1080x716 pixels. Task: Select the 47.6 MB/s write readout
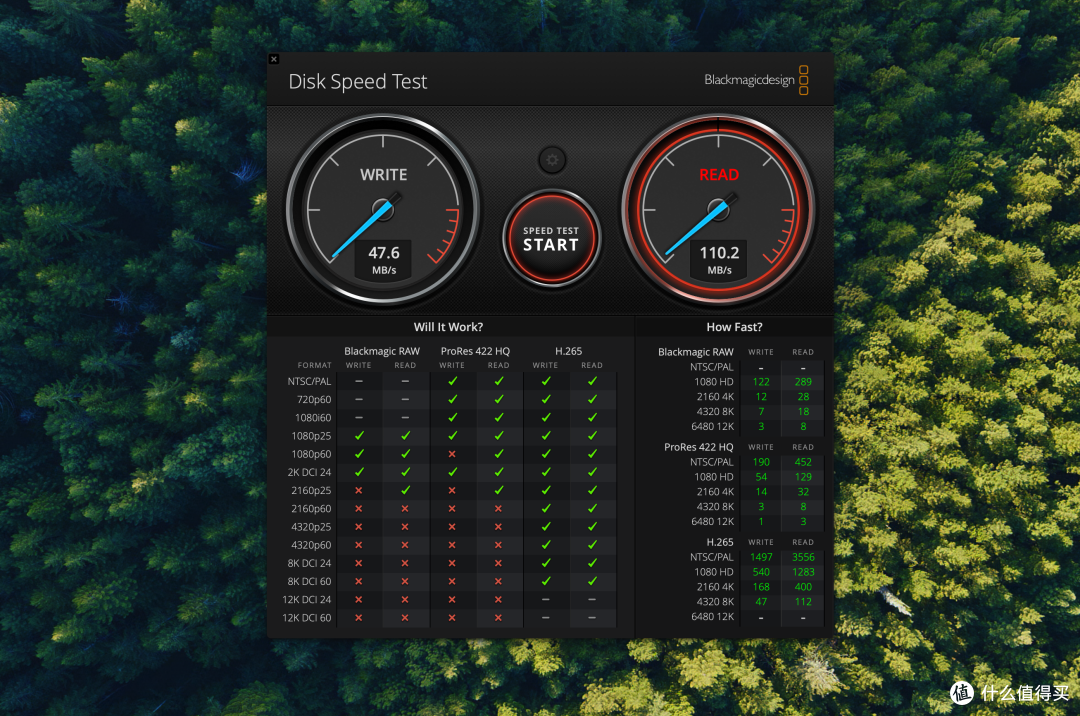point(384,260)
